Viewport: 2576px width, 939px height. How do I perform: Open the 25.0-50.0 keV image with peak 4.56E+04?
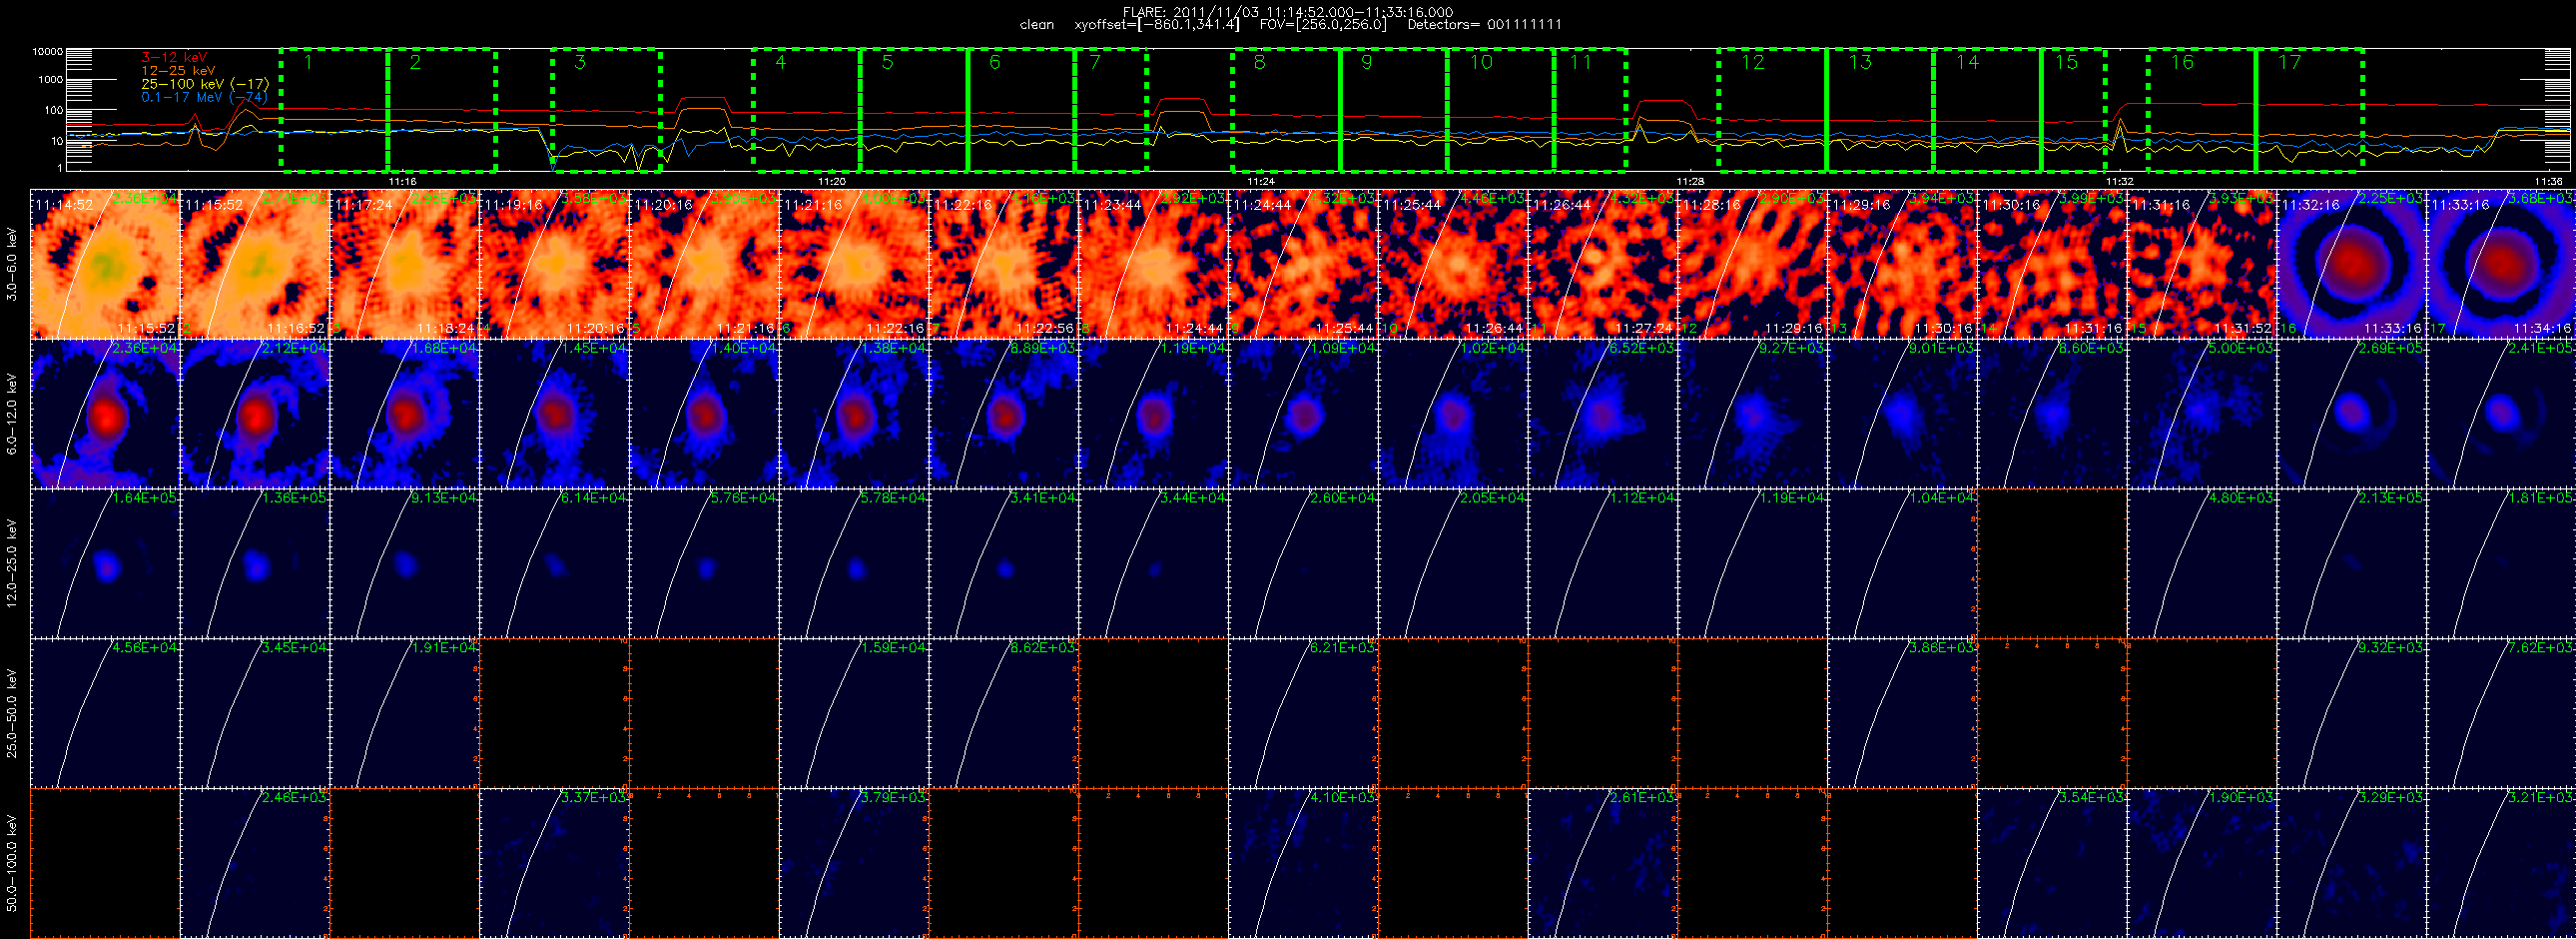(x=105, y=713)
